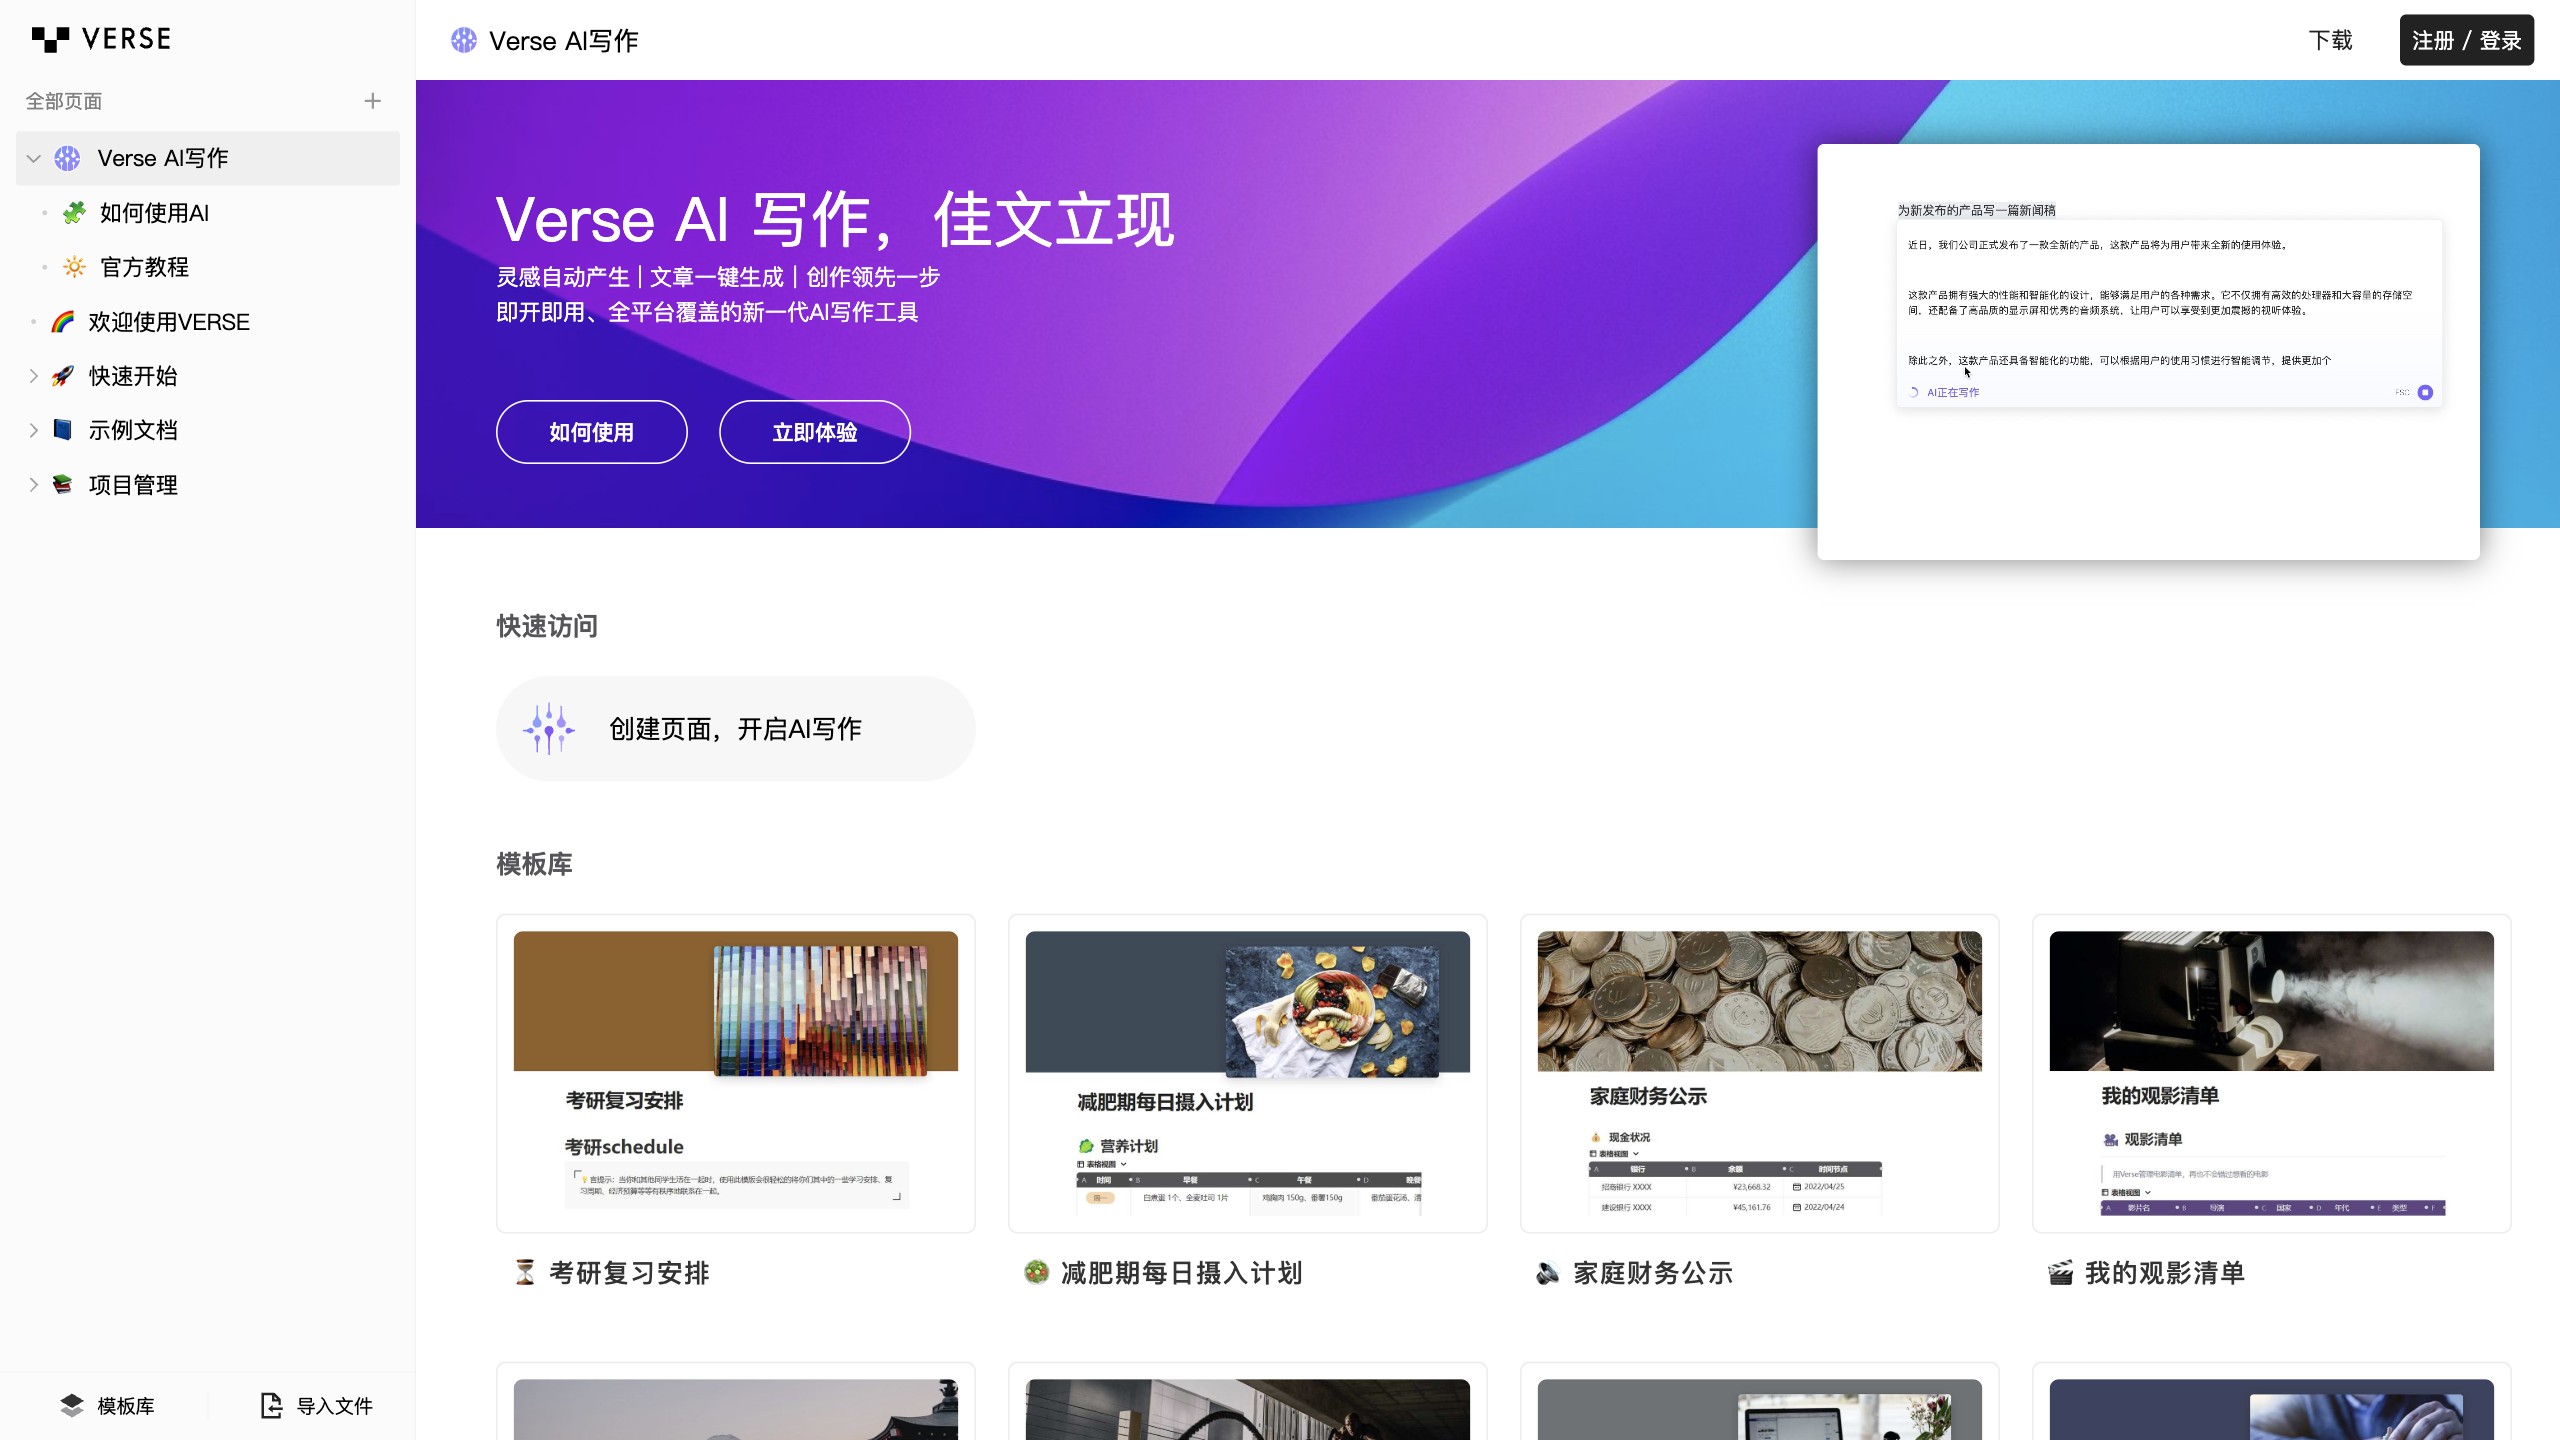
Task: Open the 下载 menu item
Action: 2330,41
